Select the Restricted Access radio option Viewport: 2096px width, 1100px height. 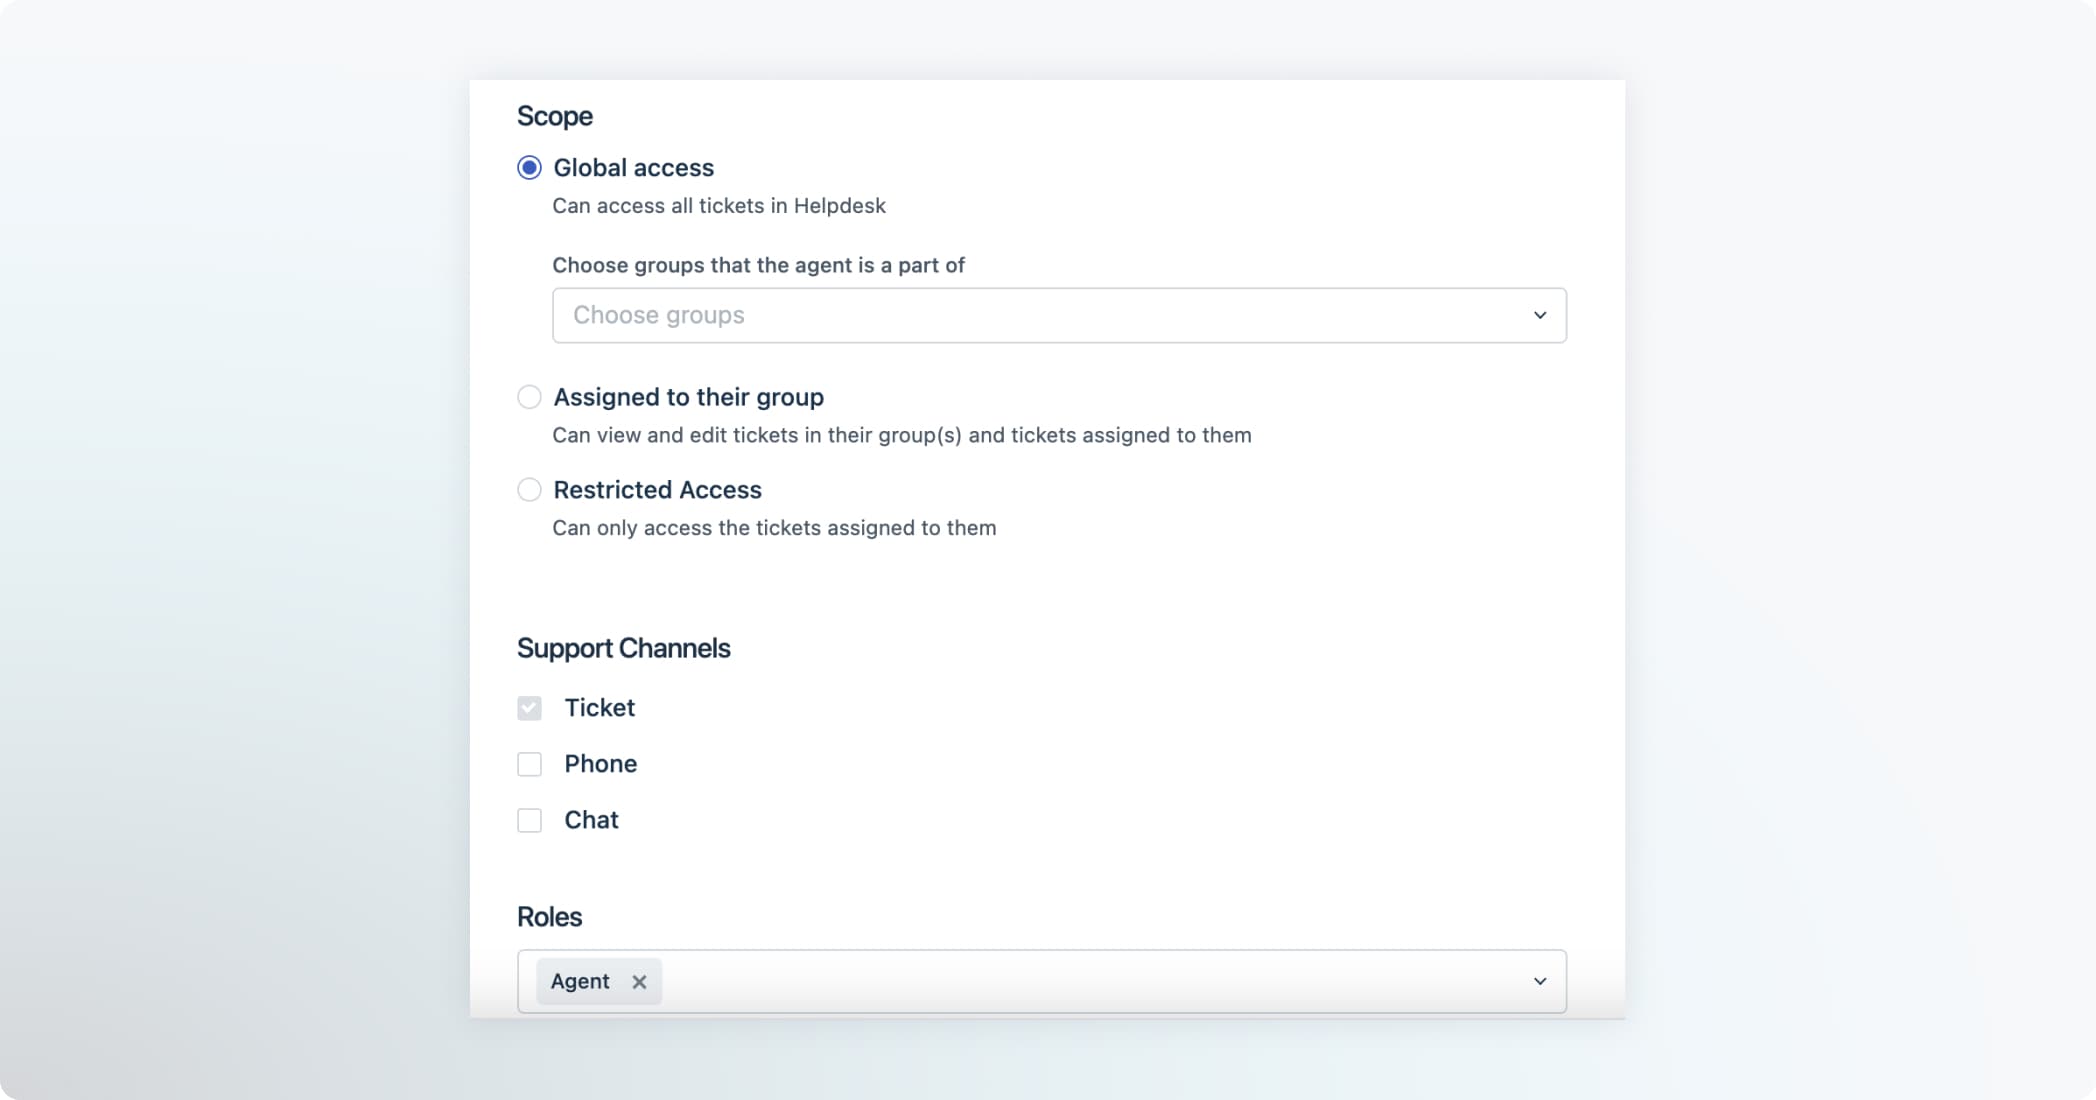[529, 490]
